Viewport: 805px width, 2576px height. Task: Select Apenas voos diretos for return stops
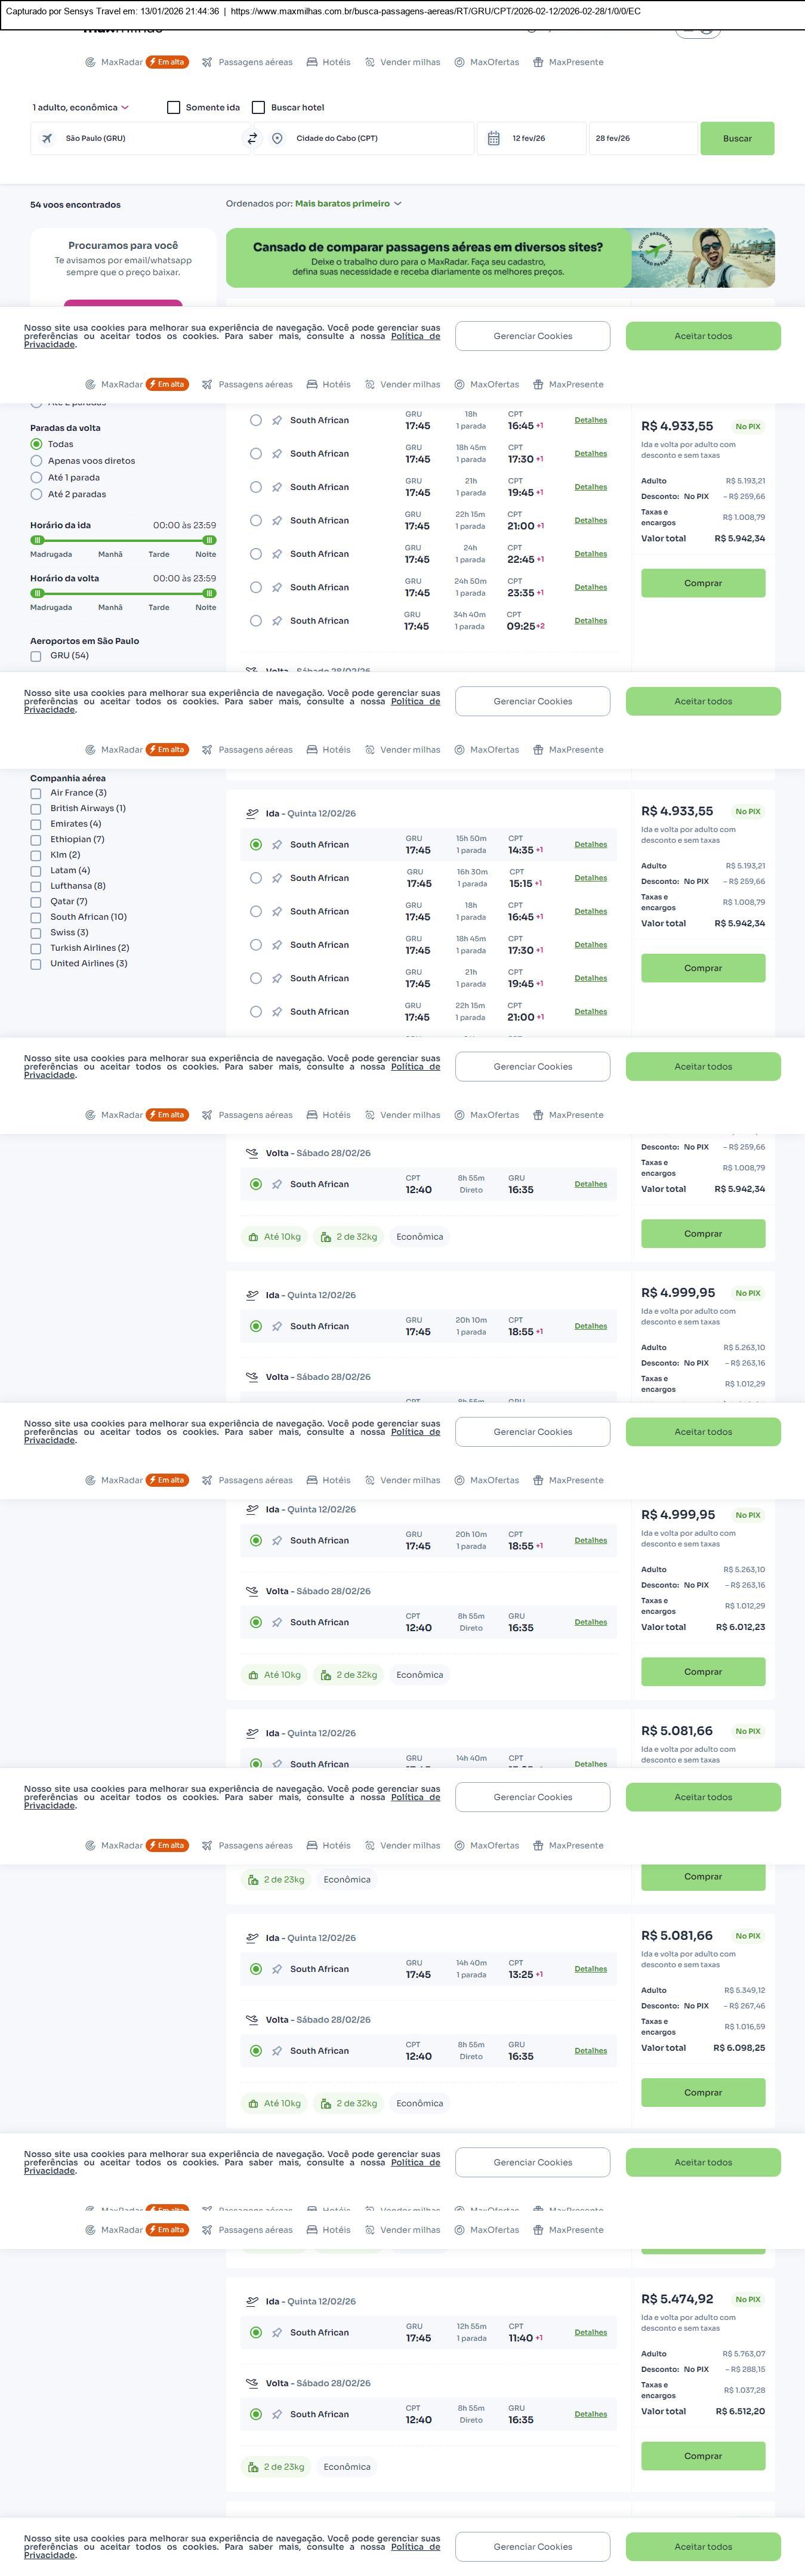pos(36,461)
